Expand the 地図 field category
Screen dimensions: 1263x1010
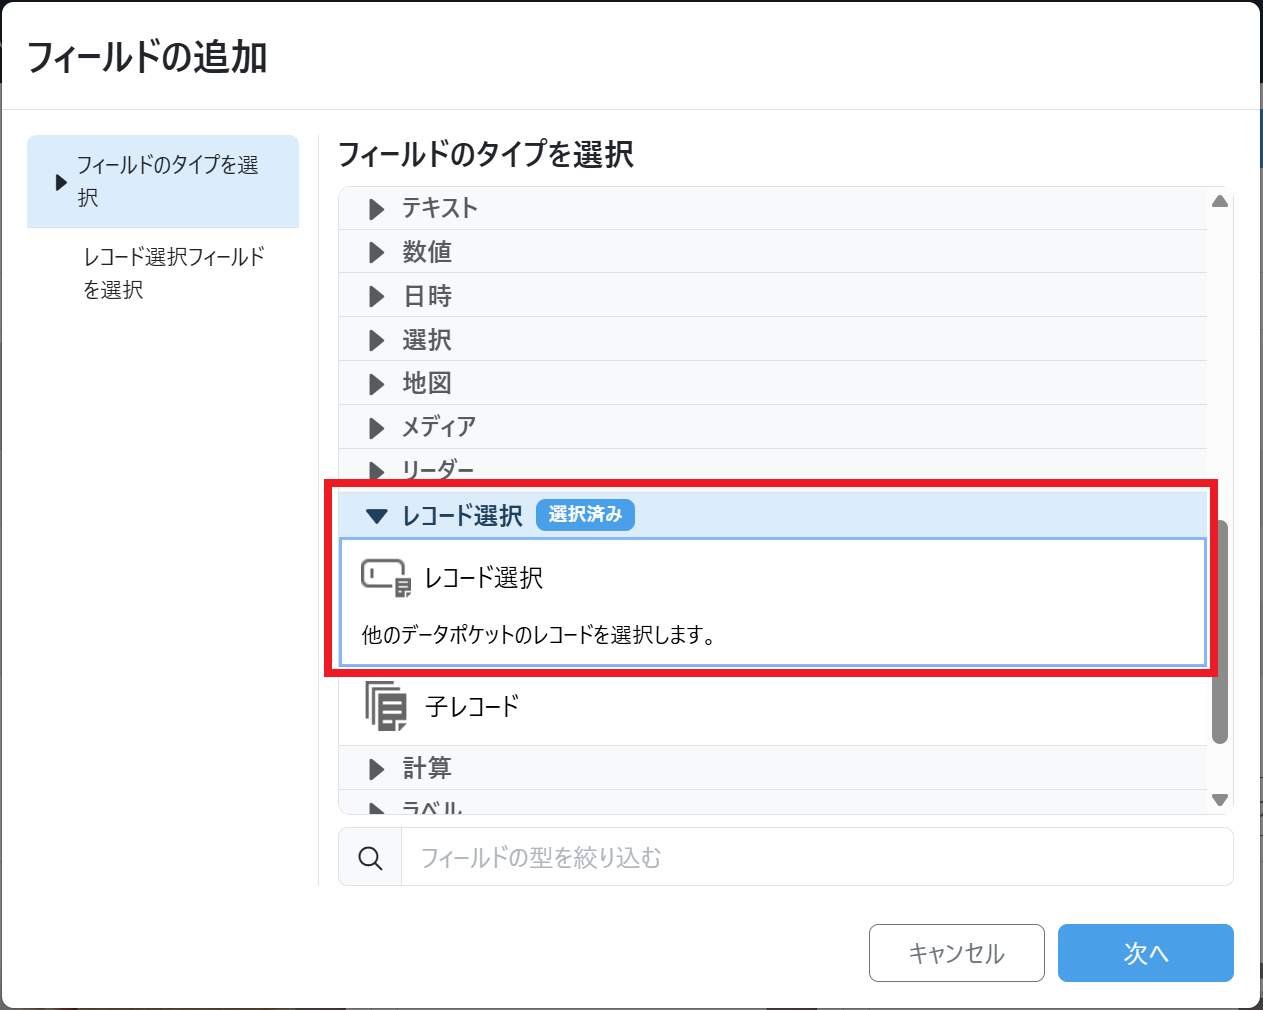427,384
